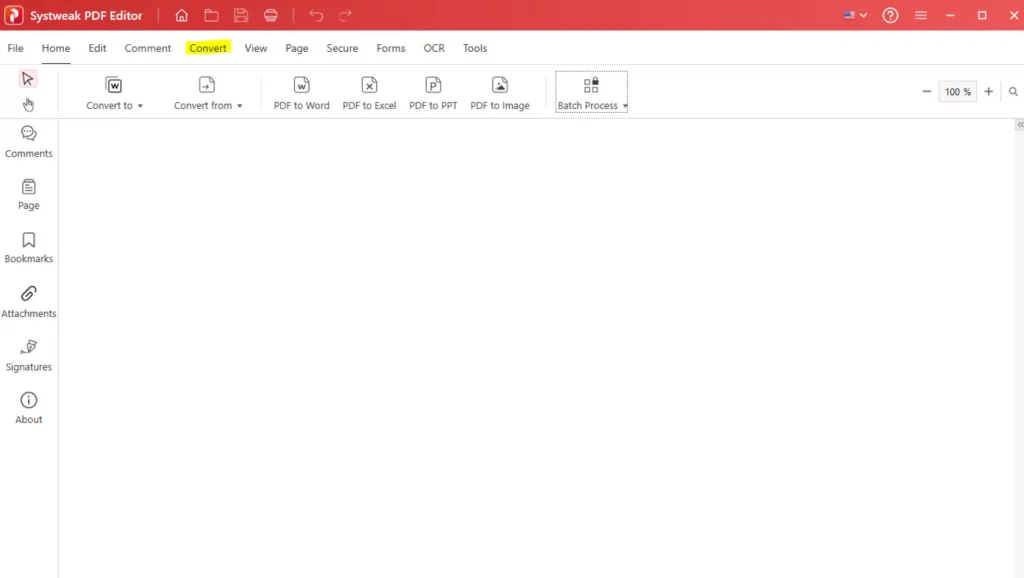This screenshot has height=578, width=1024.
Task: Click the 100 % zoom field
Action: [x=957, y=92]
